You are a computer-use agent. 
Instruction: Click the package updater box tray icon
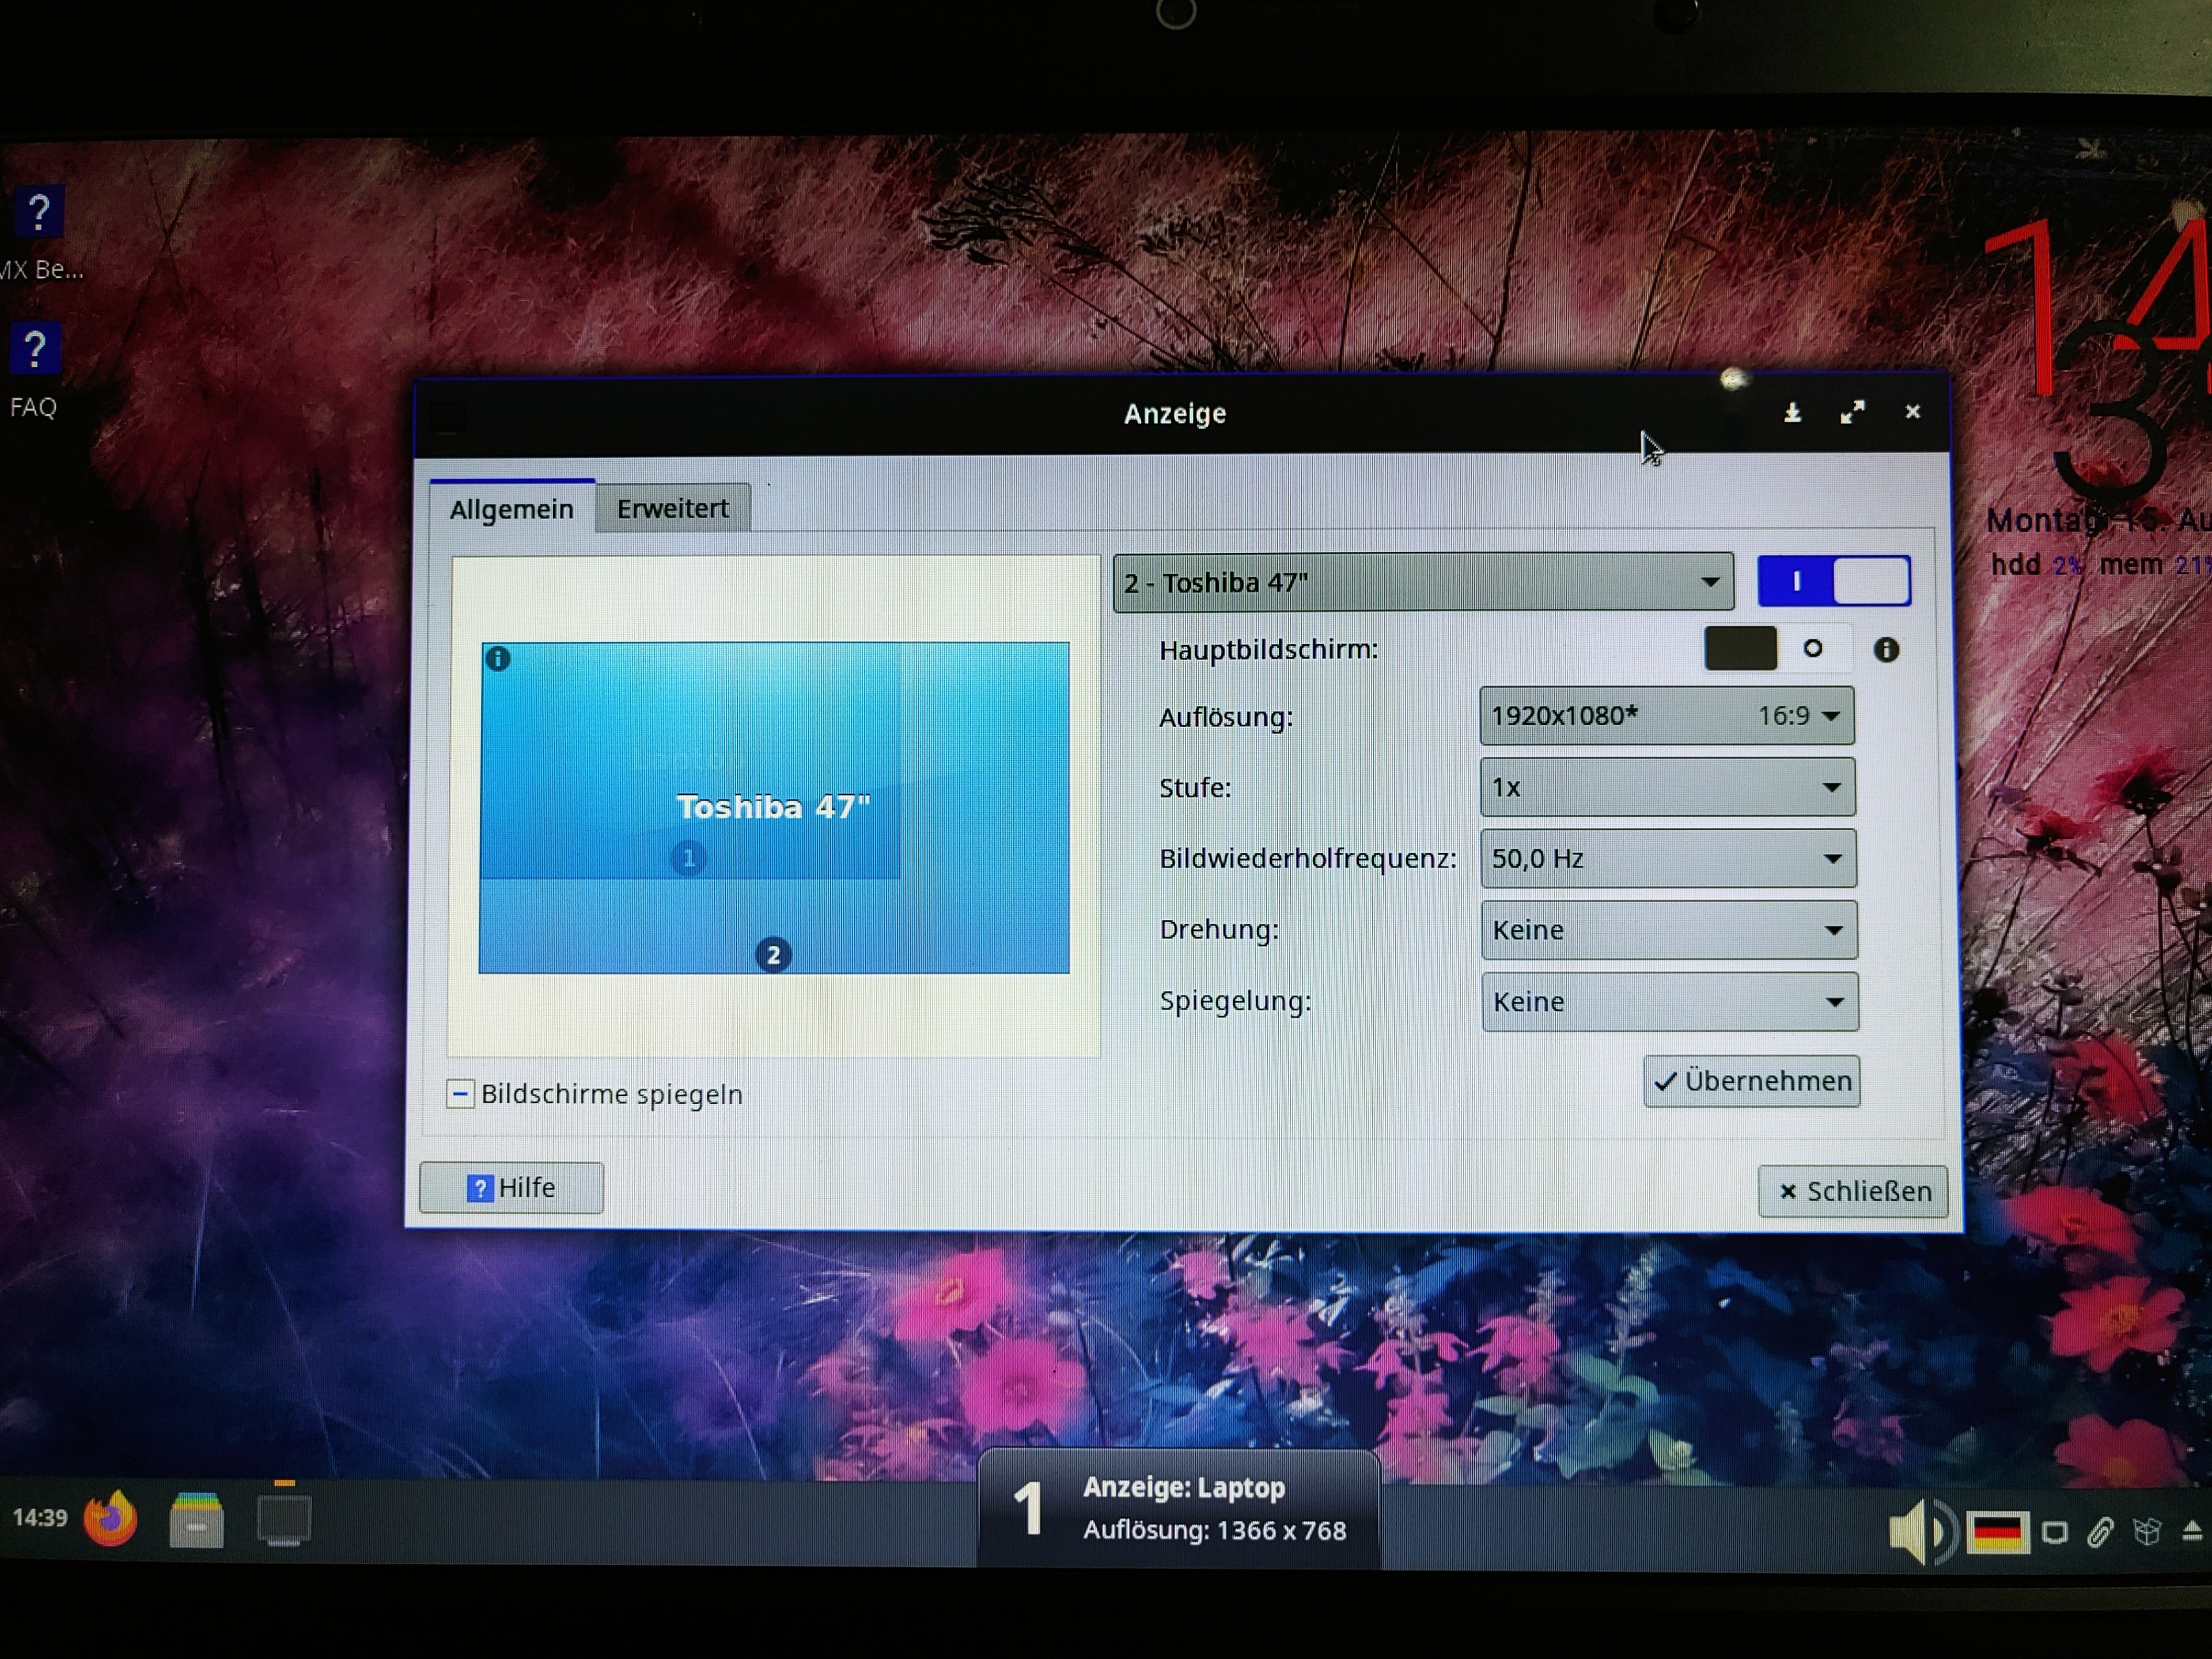[x=2146, y=1531]
